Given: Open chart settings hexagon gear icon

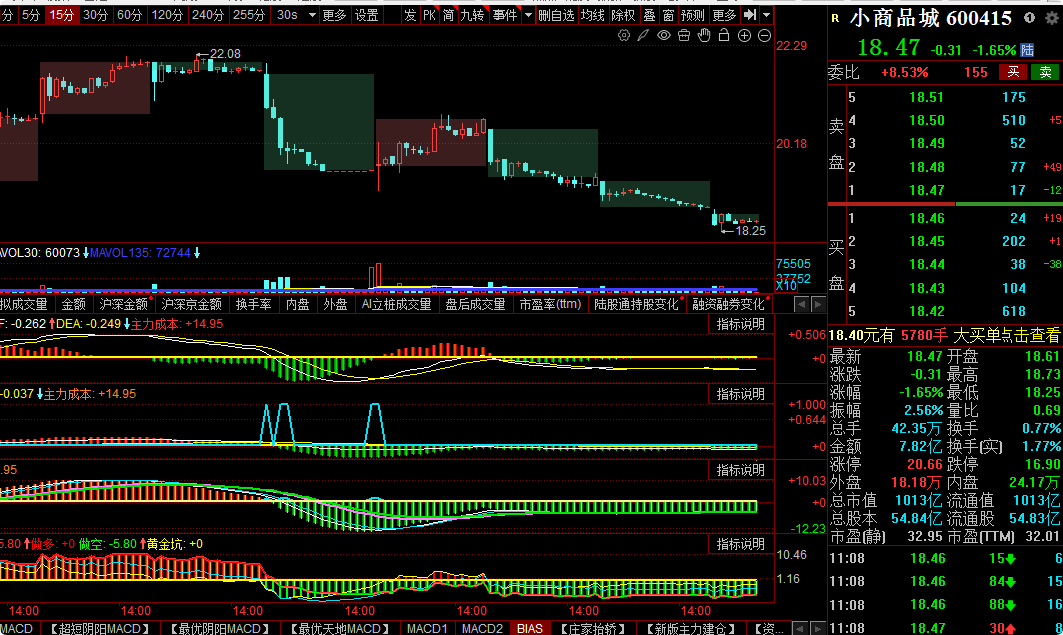Looking at the screenshot, I should [624, 35].
